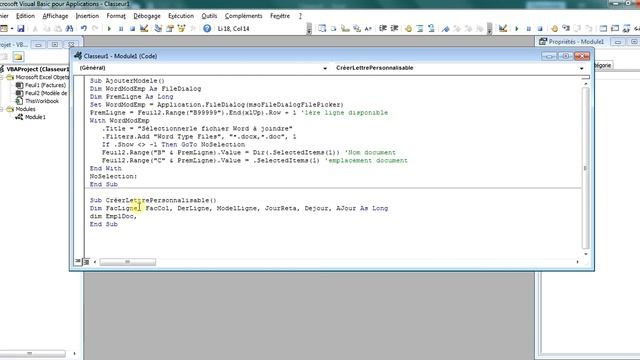The width and height of the screenshot is (640, 360).
Task: Minimize the Project explorer panel
Action: pyautogui.click(x=38, y=44)
